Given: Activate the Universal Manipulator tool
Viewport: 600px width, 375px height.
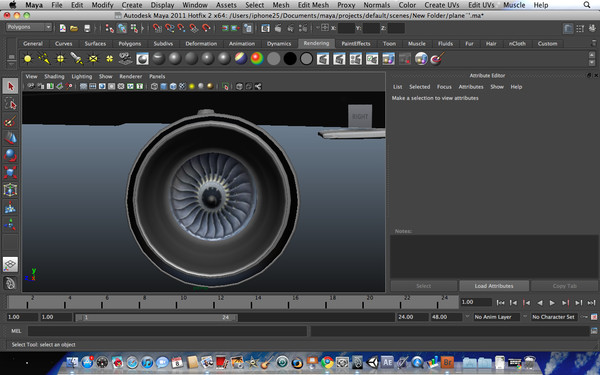Looking at the screenshot, I should pyautogui.click(x=10, y=190).
